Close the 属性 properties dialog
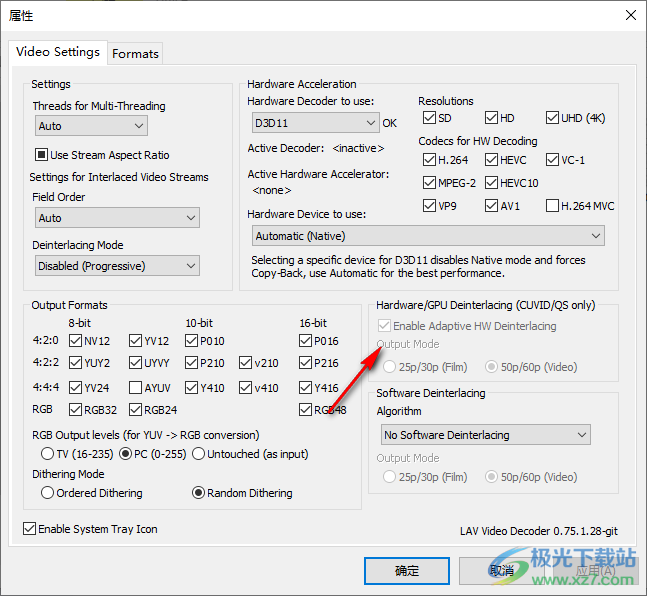647x596 pixels. point(630,15)
